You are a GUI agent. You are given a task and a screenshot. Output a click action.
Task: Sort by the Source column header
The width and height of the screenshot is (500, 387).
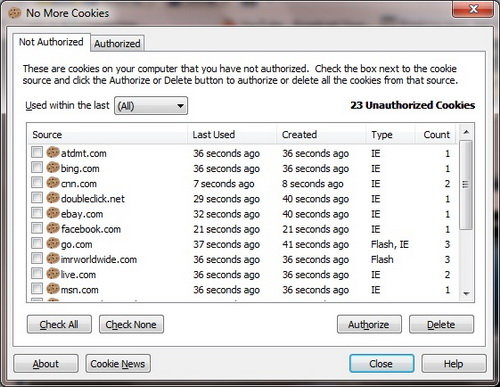tap(107, 135)
